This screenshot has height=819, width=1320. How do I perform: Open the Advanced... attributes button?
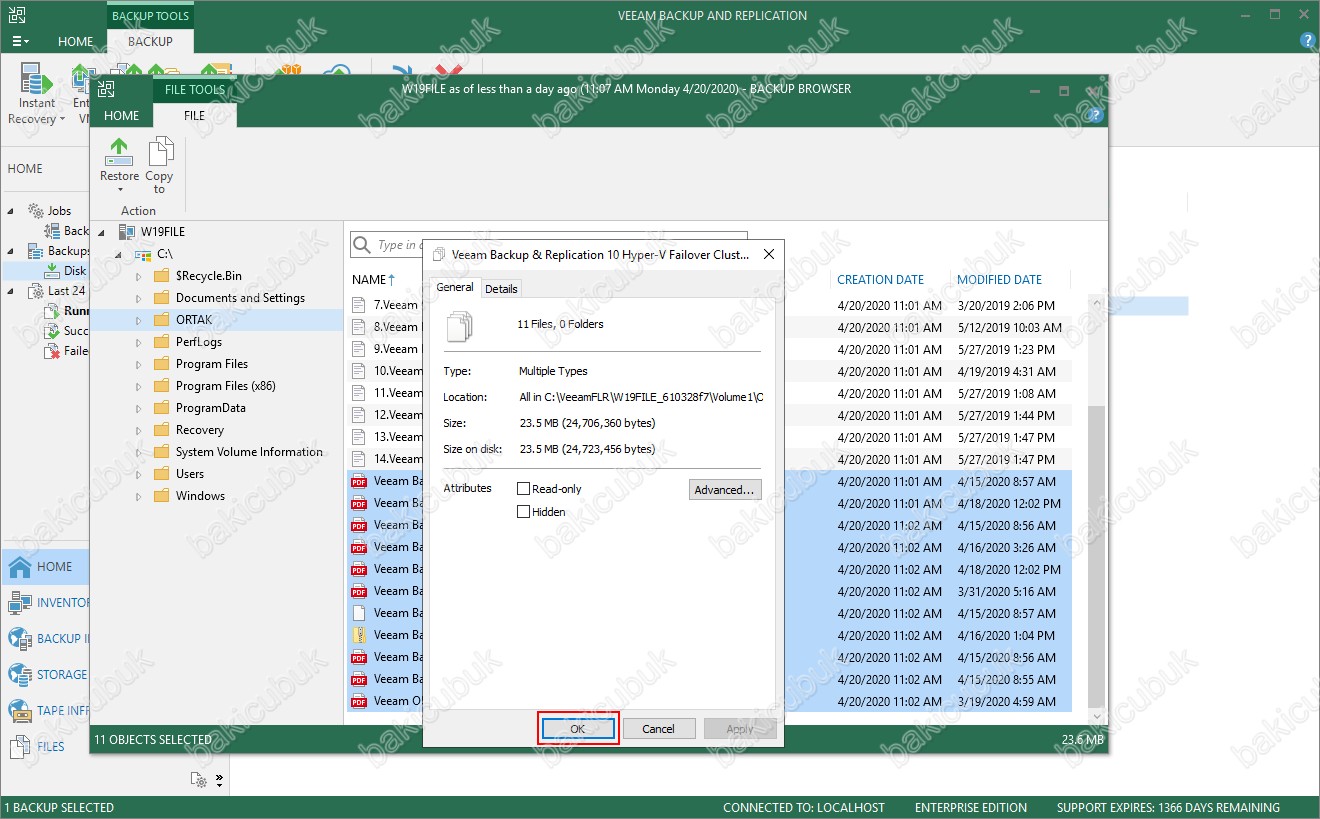click(725, 490)
